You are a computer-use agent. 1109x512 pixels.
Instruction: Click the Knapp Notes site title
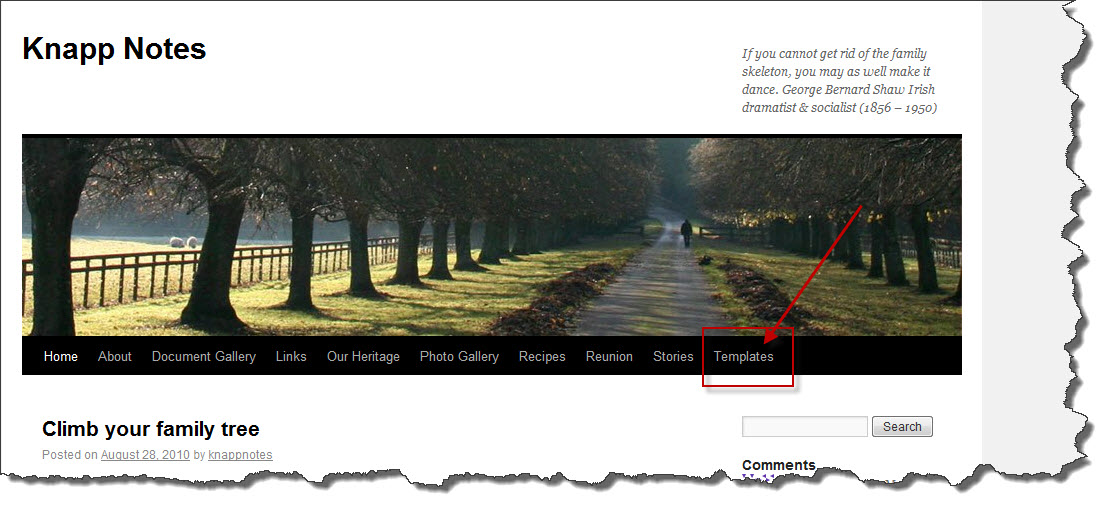[114, 49]
